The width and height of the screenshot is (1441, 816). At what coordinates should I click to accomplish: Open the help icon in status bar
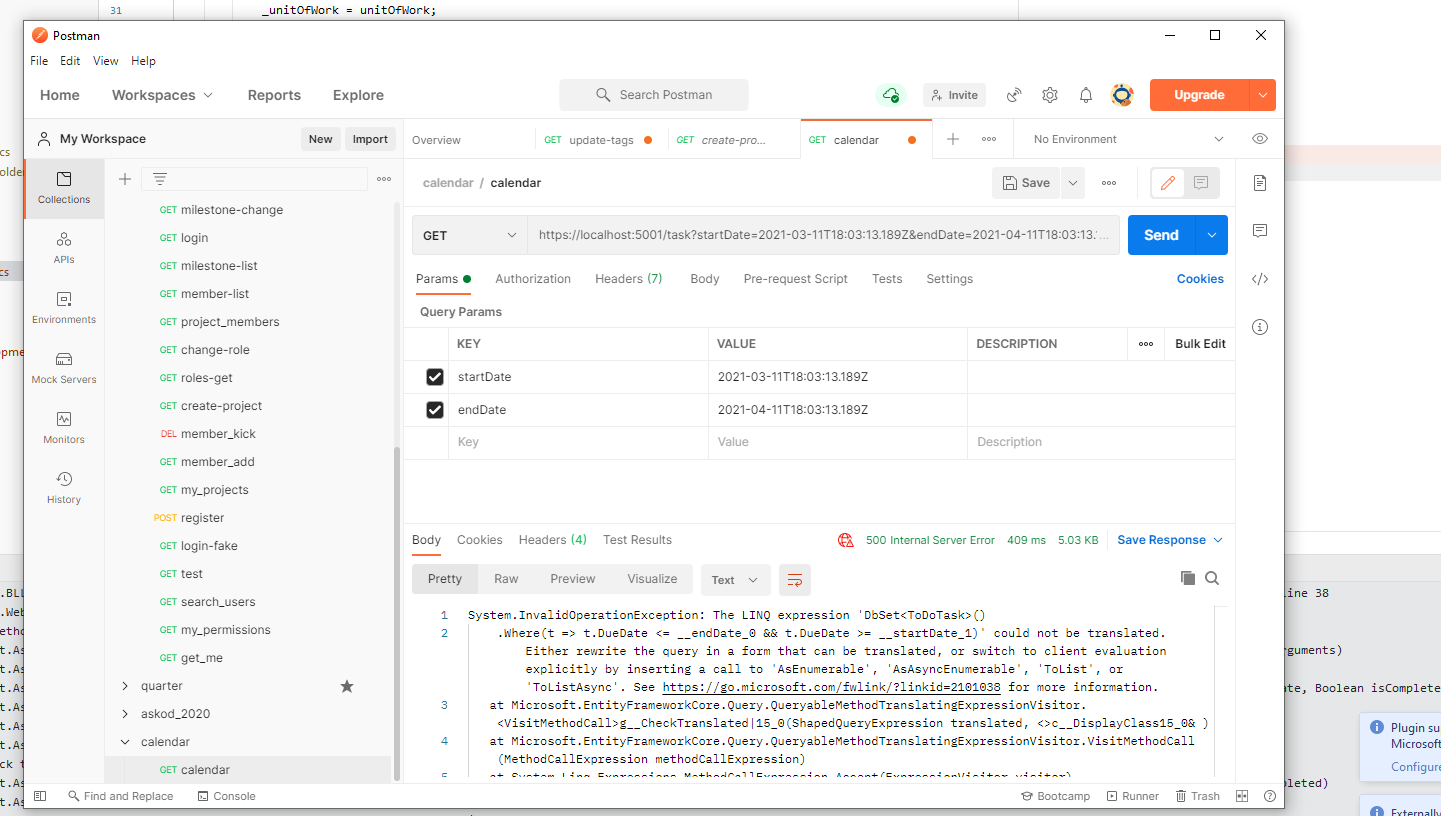(x=1269, y=796)
